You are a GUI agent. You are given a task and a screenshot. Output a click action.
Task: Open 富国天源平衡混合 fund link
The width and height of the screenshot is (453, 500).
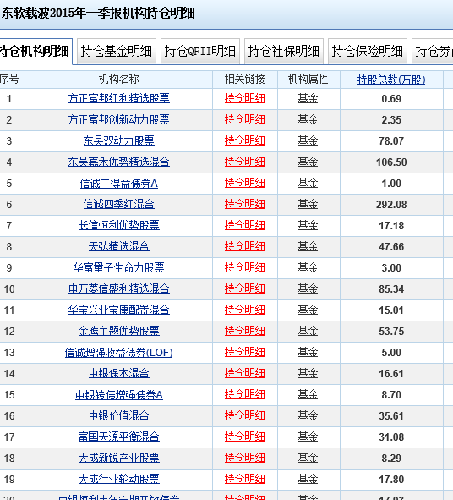tap(119, 437)
